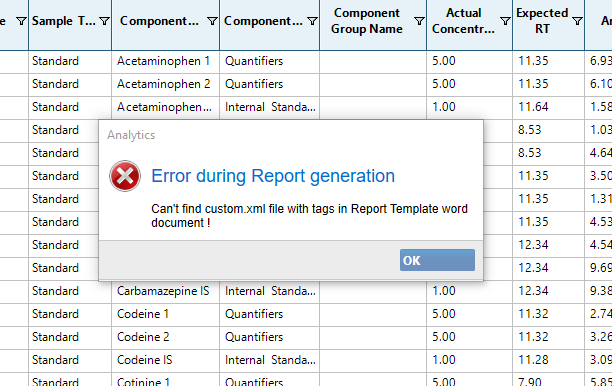Select the Codeine IS component cell
Image resolution: width=612 pixels, height=386 pixels.
165,360
